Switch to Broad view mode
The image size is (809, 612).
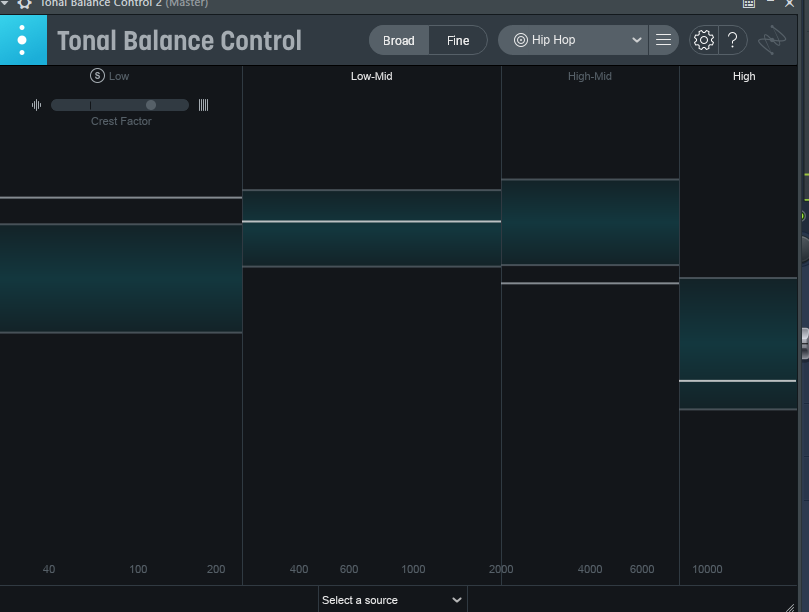(x=399, y=40)
